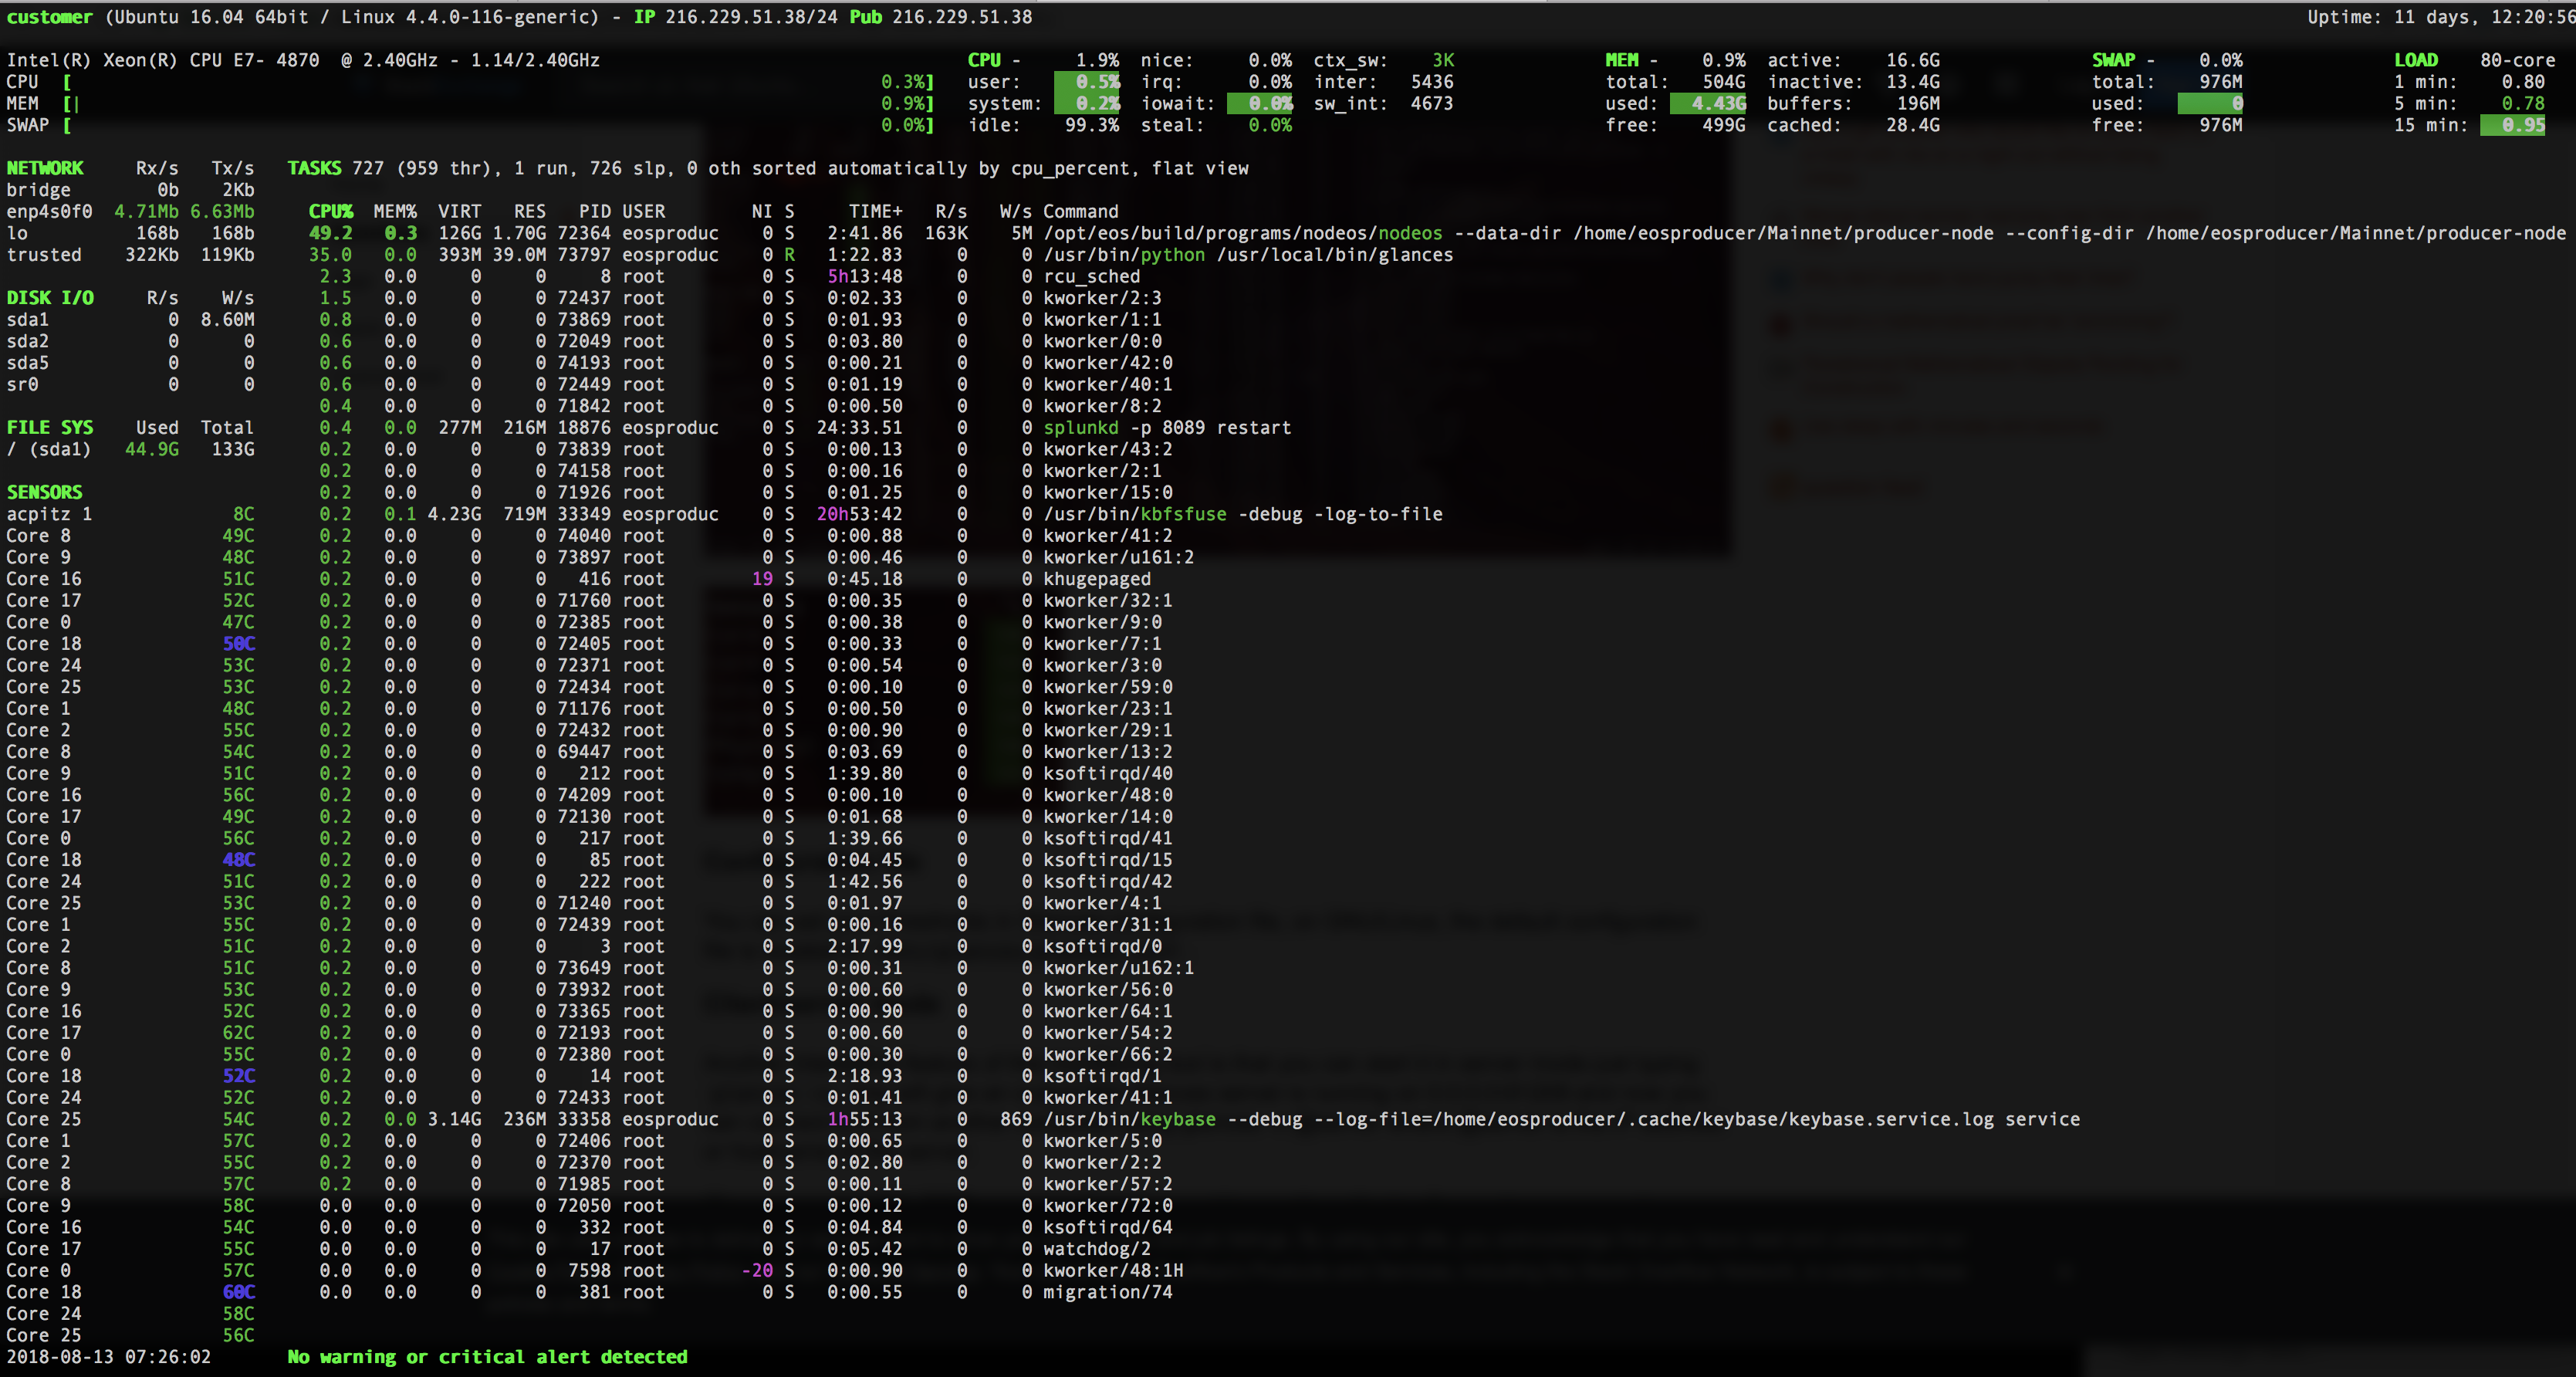This screenshot has width=2576, height=1377.
Task: Select the sda5 disk row
Action: [x=130, y=363]
